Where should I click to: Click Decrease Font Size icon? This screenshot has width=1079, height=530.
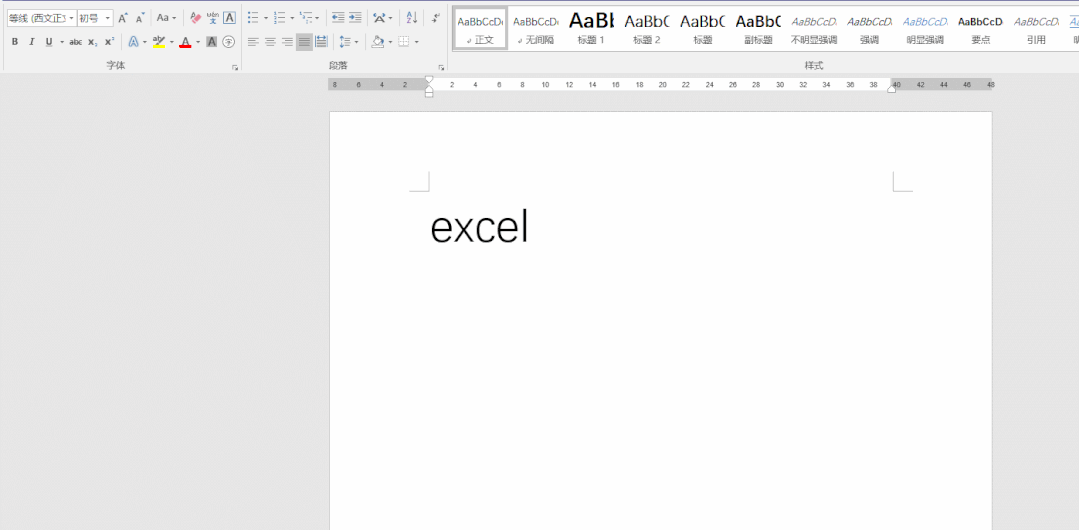coord(140,18)
